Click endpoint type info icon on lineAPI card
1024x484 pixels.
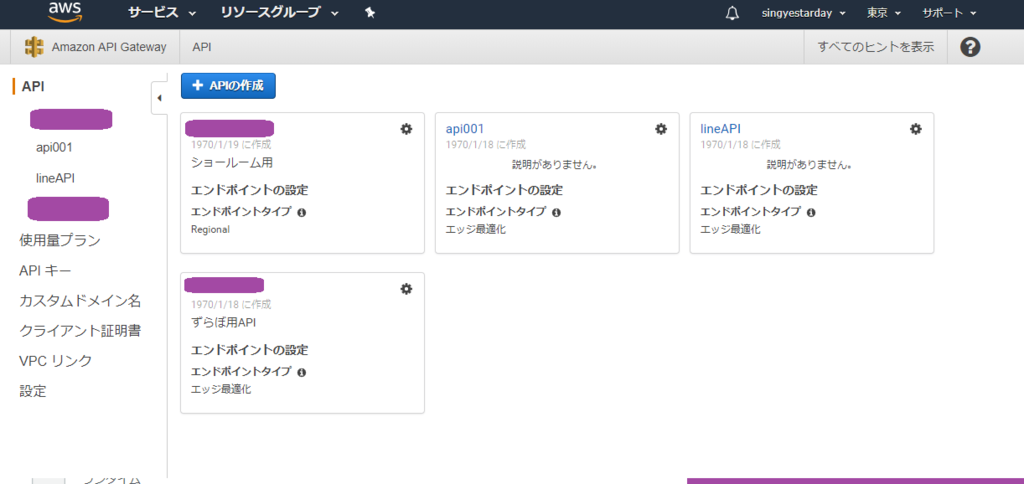click(x=810, y=213)
